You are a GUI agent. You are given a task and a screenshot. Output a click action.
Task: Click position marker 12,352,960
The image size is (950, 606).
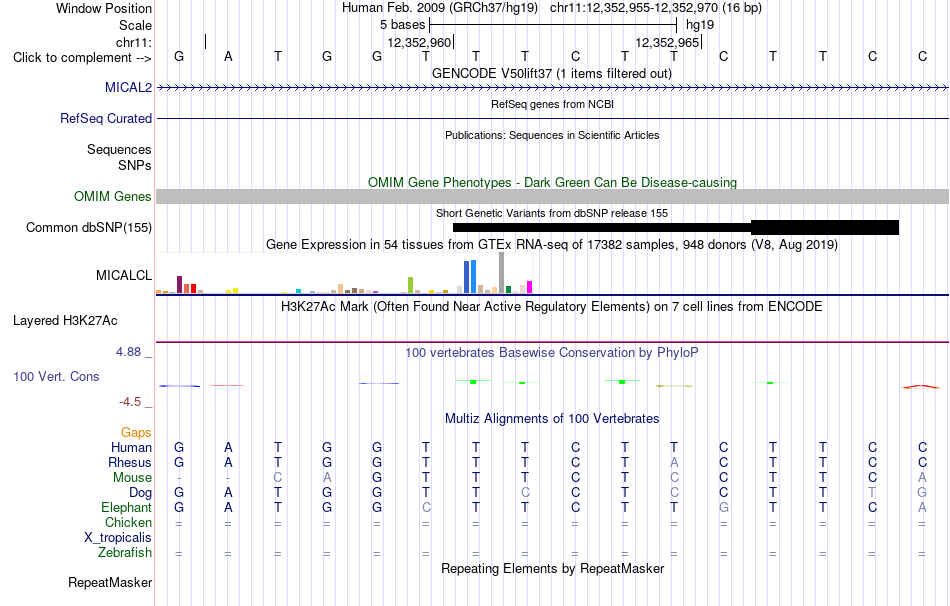pyautogui.click(x=420, y=42)
